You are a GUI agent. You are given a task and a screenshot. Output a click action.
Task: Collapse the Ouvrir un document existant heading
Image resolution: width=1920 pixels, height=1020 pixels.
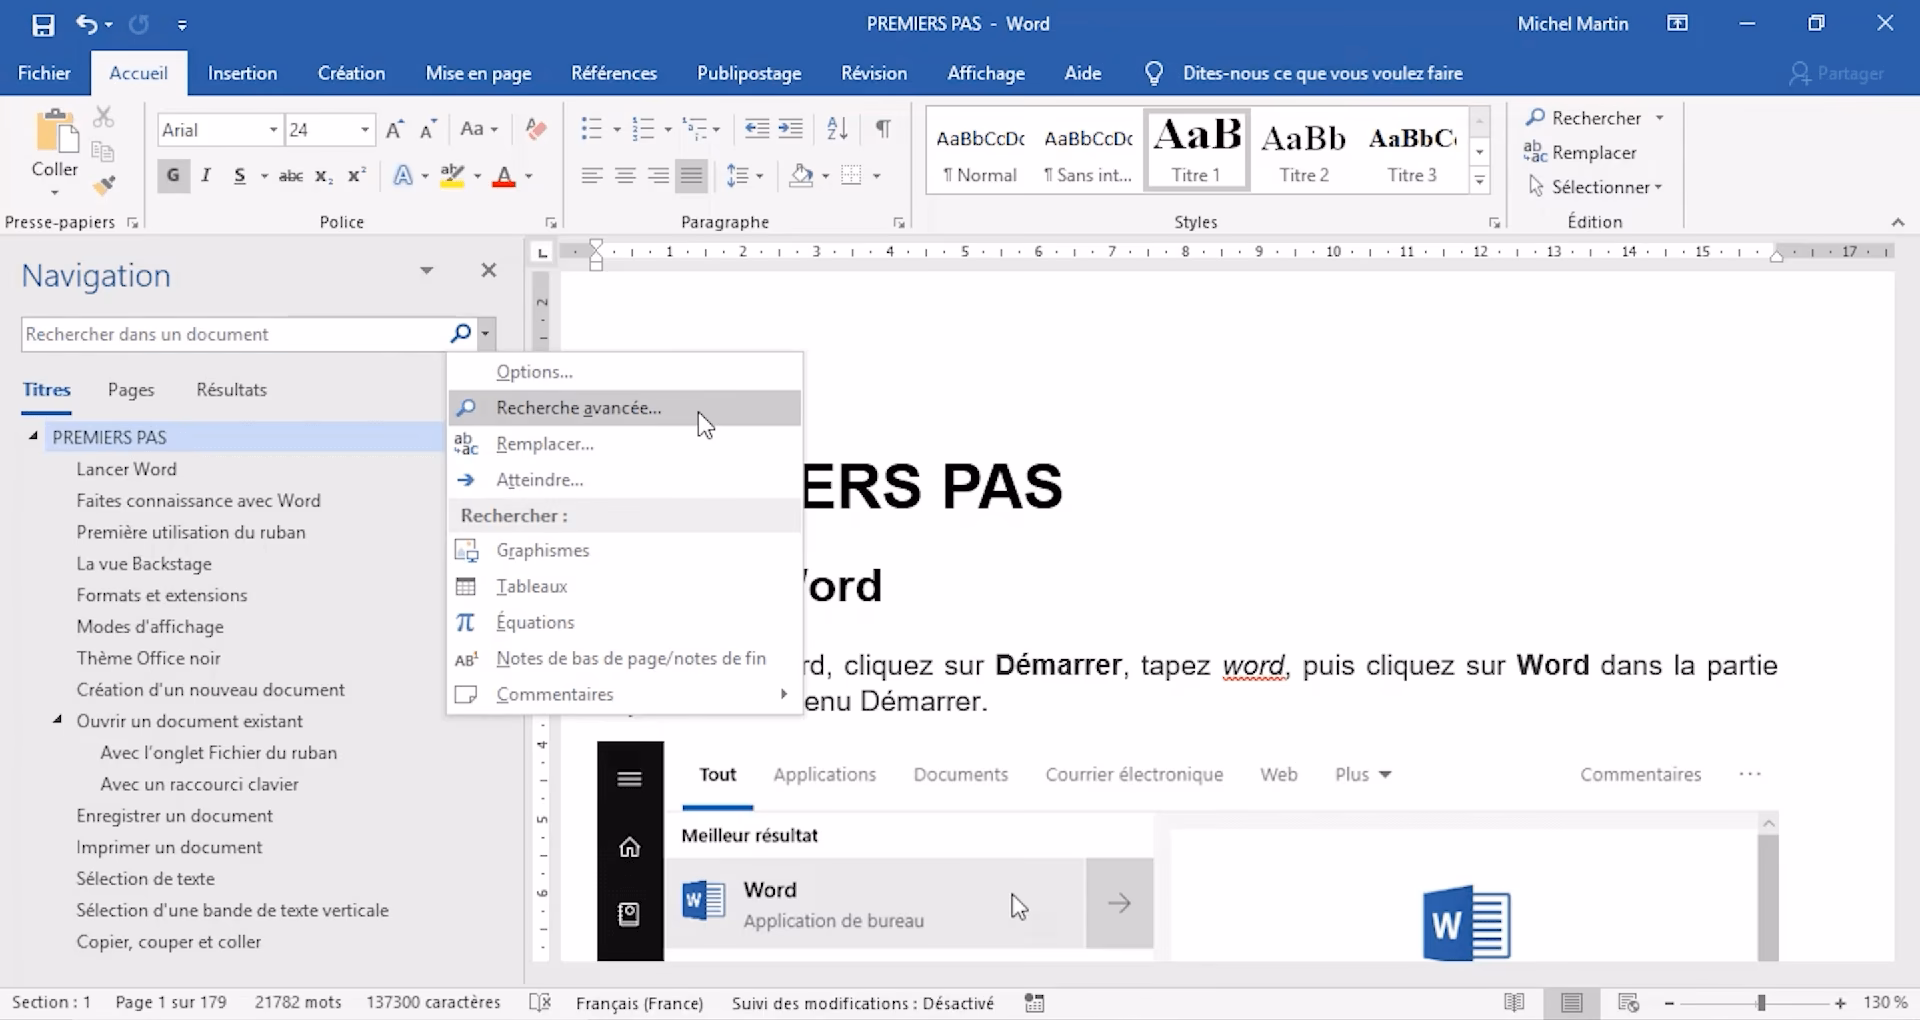coord(57,721)
